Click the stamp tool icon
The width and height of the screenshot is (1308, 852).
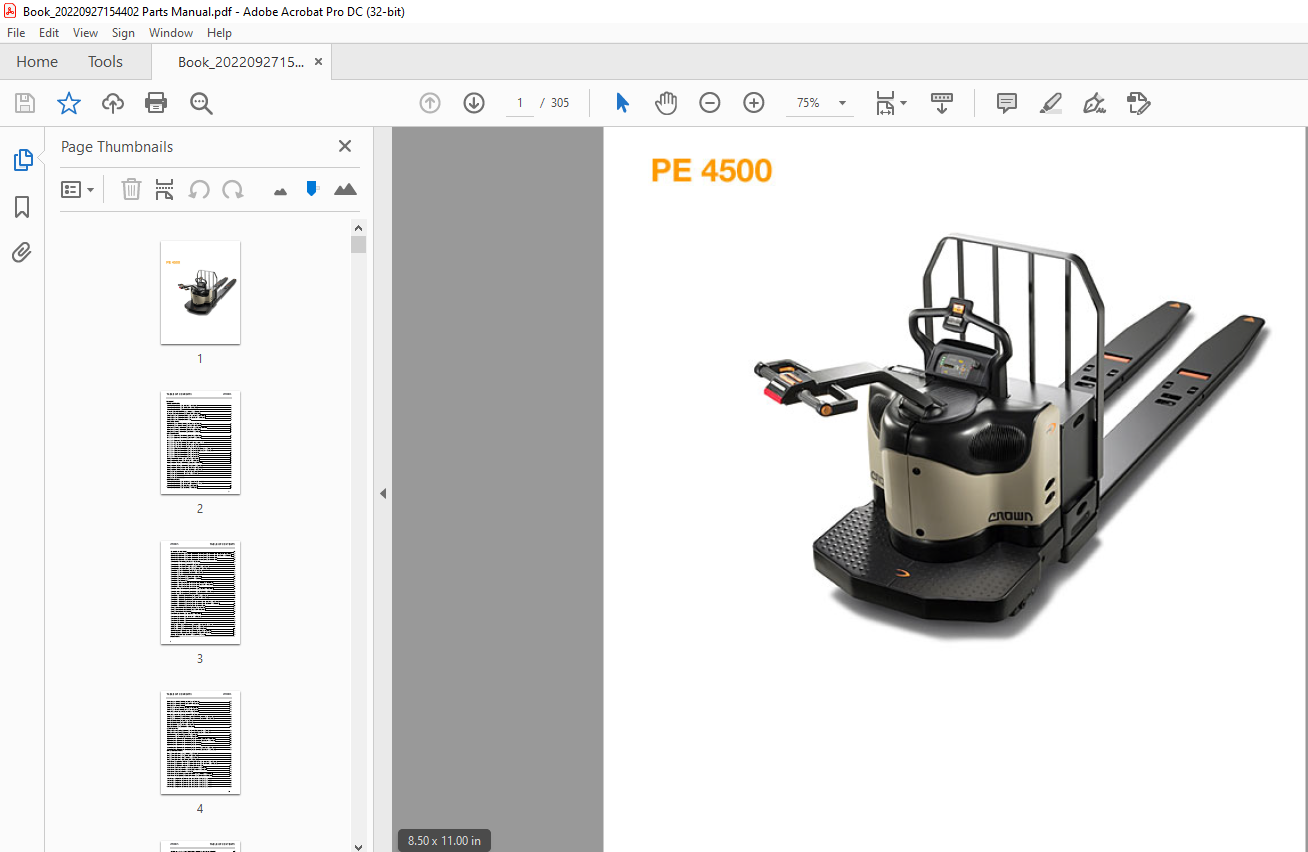click(1138, 103)
